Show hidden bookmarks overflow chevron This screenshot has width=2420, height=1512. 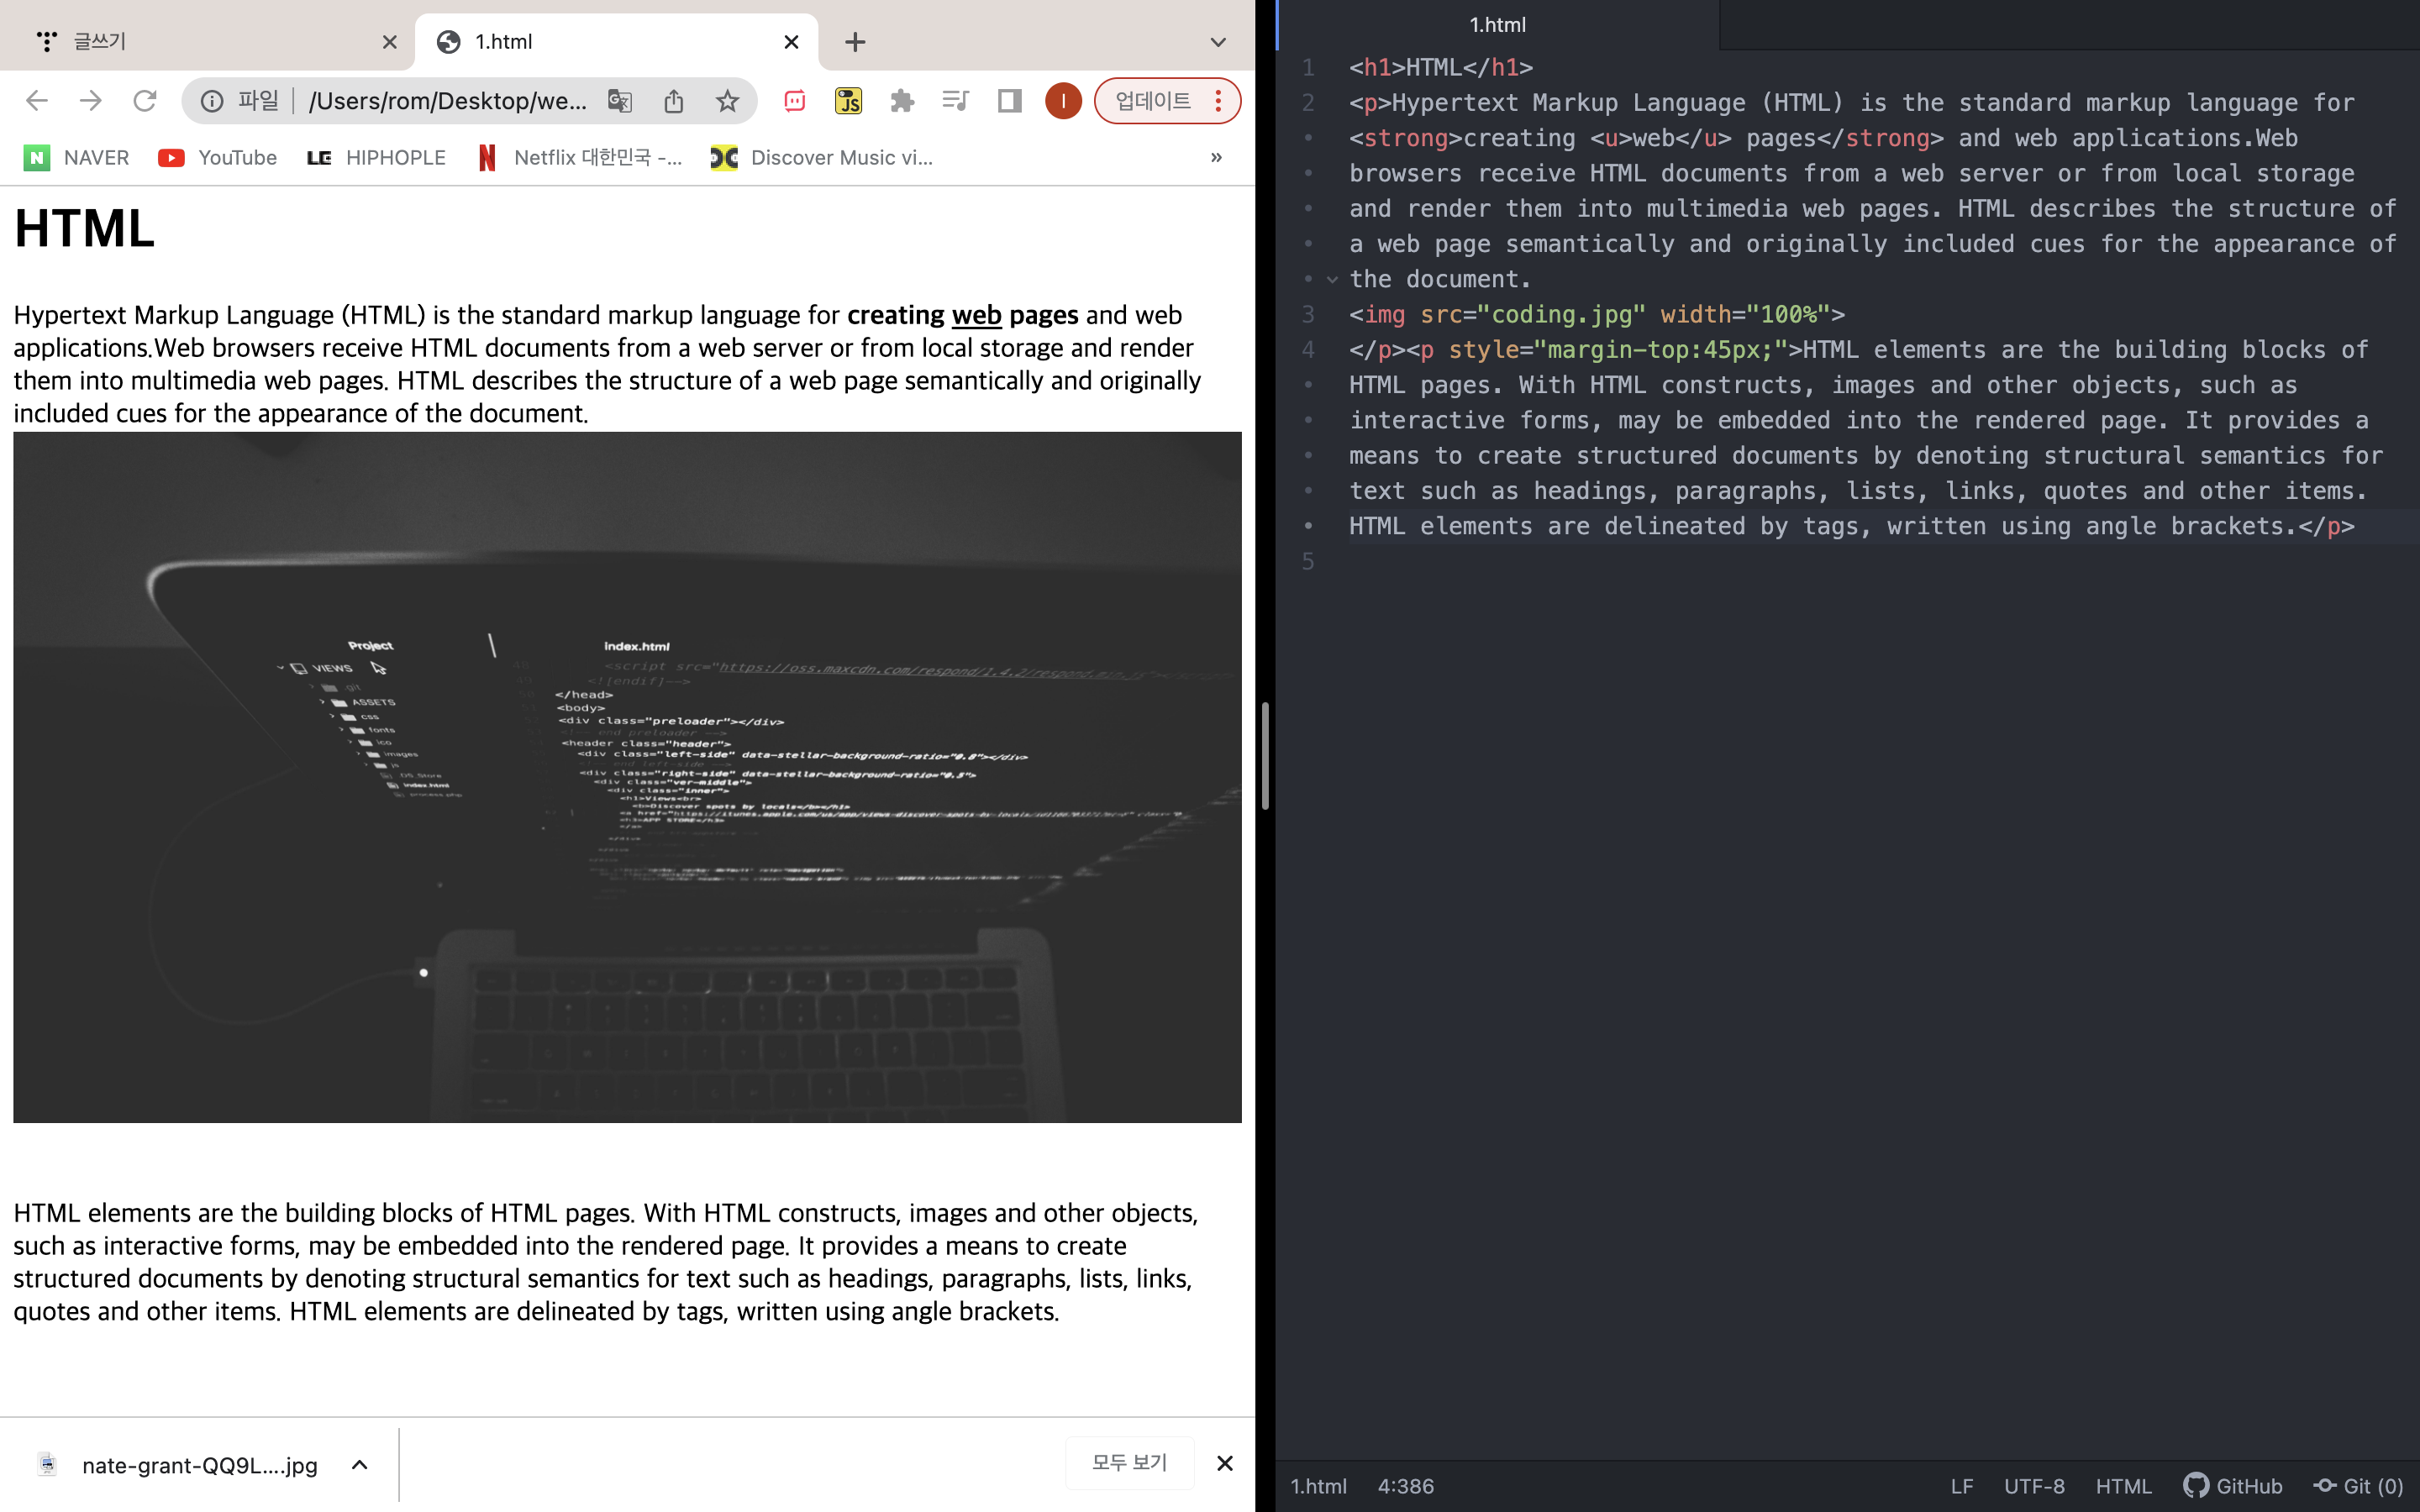pos(1216,158)
